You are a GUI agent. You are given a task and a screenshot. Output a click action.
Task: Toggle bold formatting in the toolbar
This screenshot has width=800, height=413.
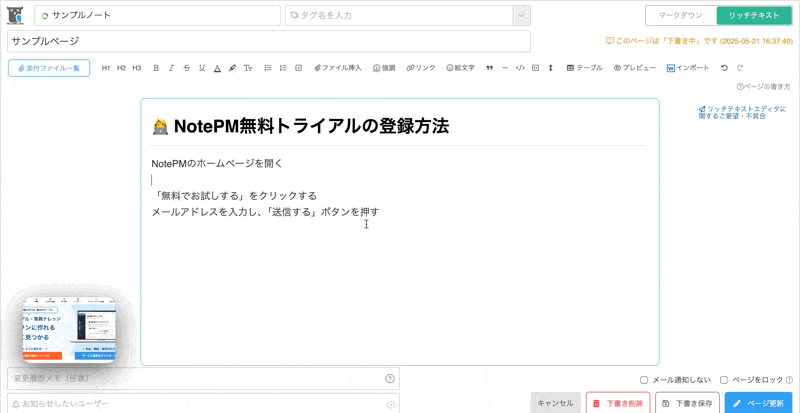pos(156,68)
